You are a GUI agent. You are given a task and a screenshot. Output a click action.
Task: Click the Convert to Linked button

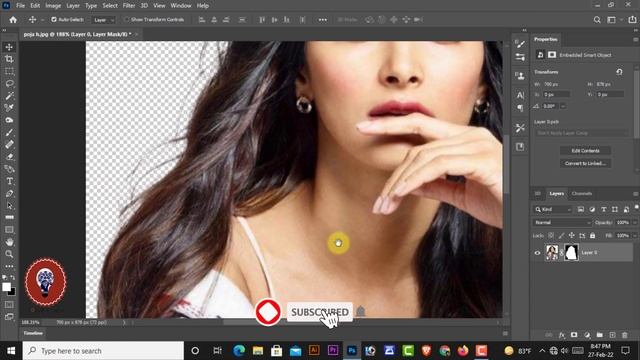pyautogui.click(x=585, y=163)
